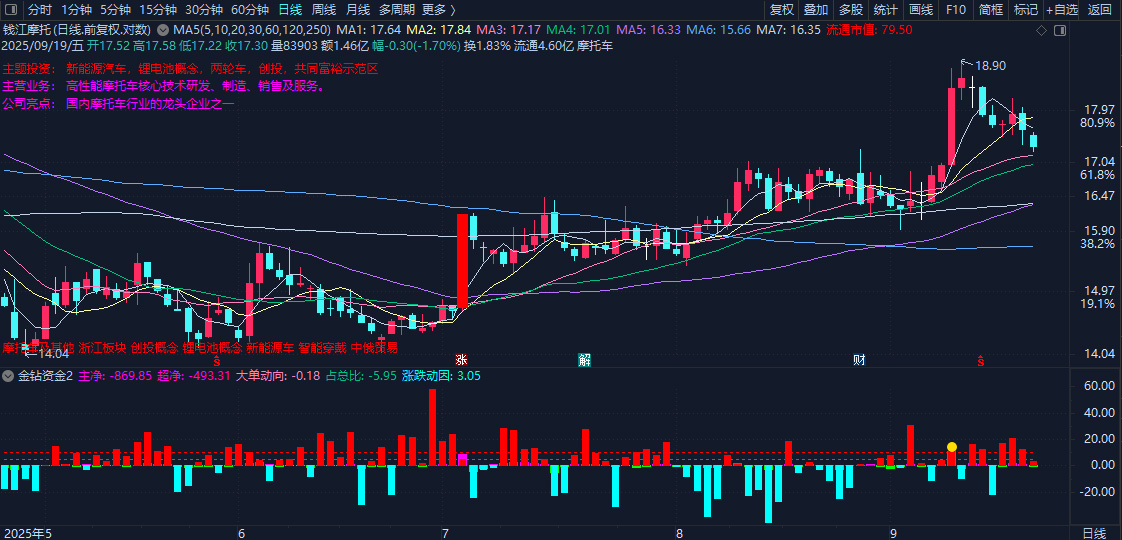Click the 钱江摩托 stock title
Screen dimensions: 1122x540
pos(26,31)
